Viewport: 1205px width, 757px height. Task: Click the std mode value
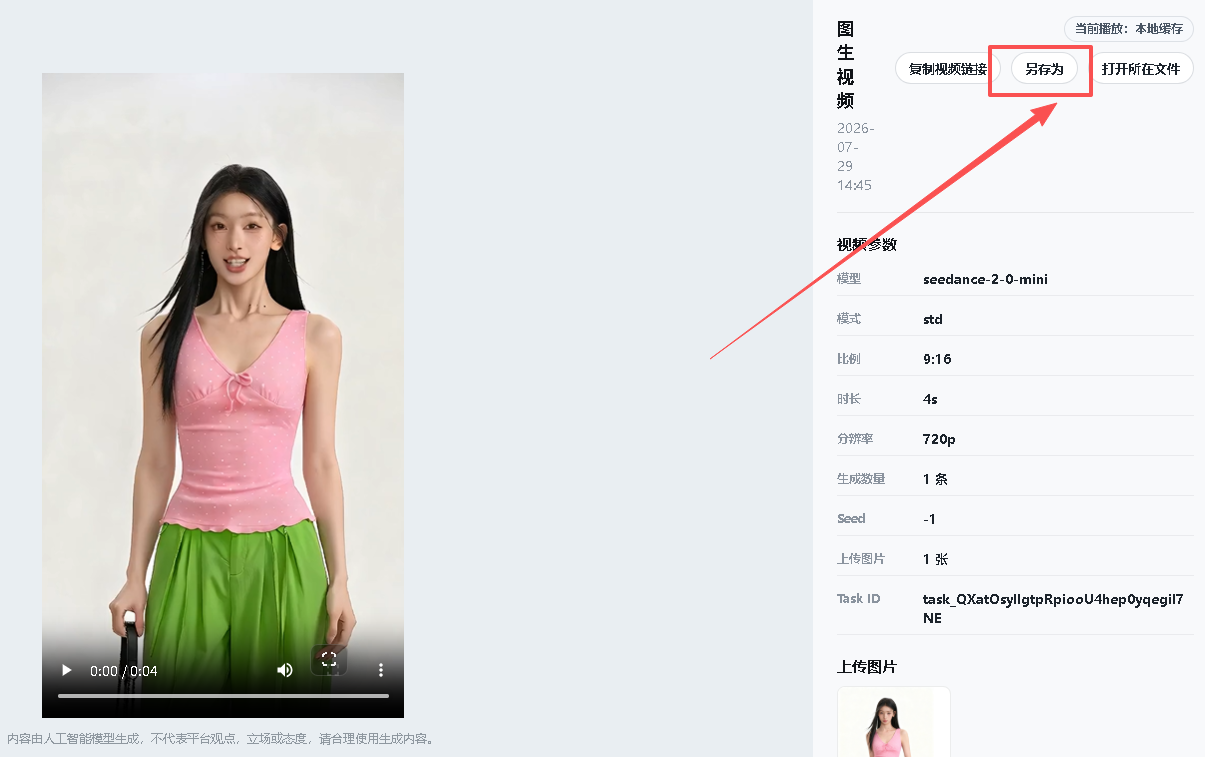pos(933,319)
